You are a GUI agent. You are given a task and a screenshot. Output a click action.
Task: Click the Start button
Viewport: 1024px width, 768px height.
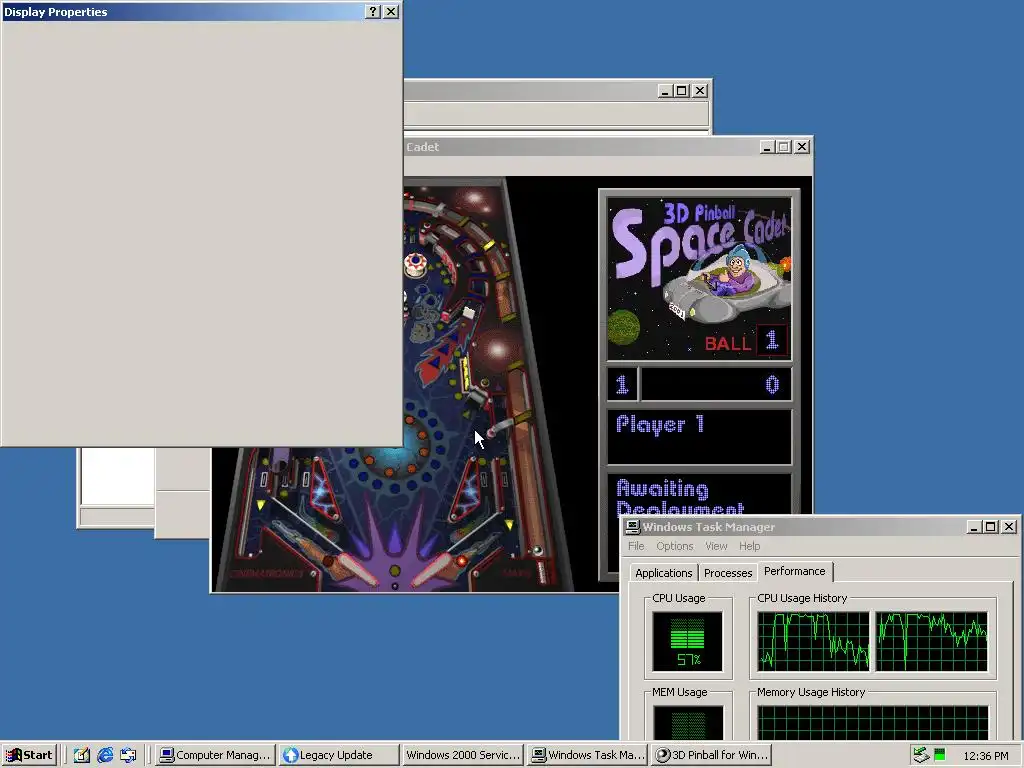(29, 755)
